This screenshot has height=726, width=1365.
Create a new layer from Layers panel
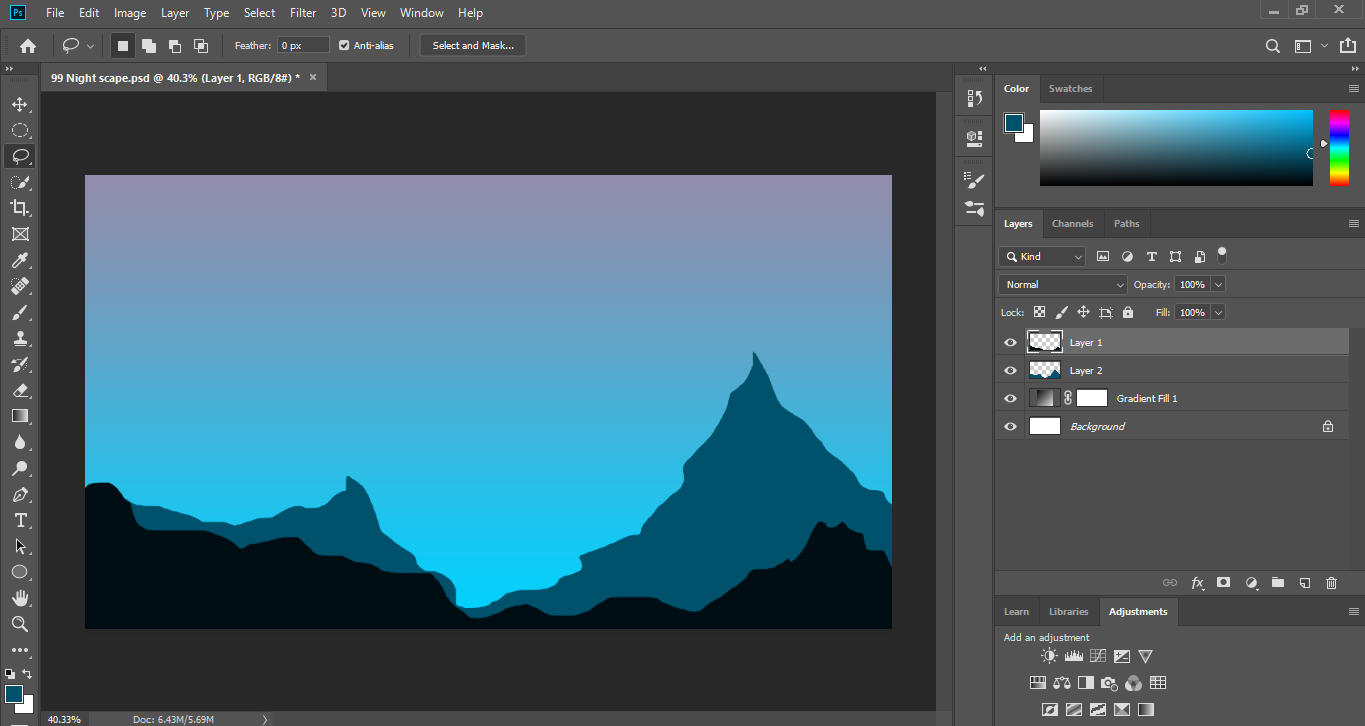[x=1304, y=582]
